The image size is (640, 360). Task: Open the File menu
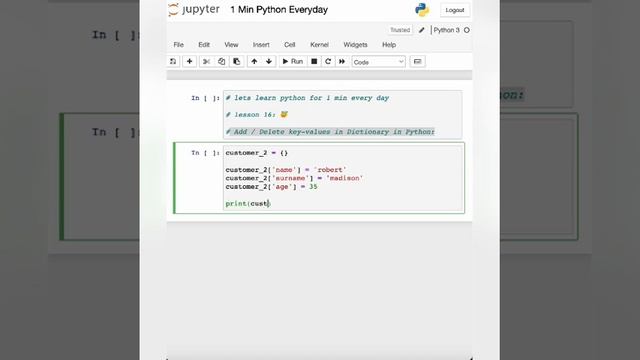click(178, 45)
